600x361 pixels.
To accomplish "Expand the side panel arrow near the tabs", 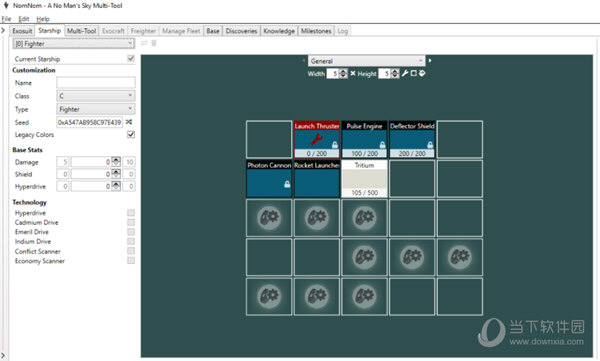I will pyautogui.click(x=3, y=30).
